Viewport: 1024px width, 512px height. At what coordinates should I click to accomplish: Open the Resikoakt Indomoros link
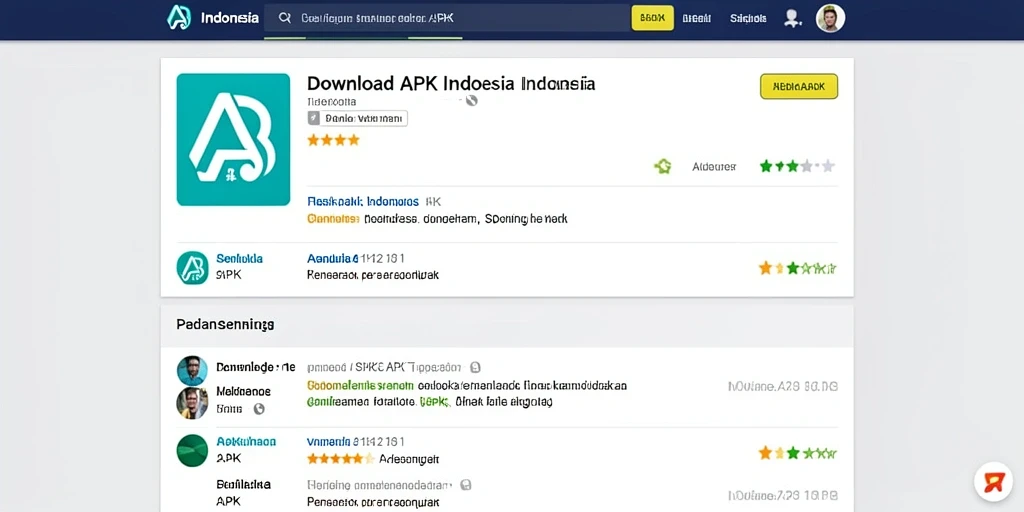pos(363,202)
